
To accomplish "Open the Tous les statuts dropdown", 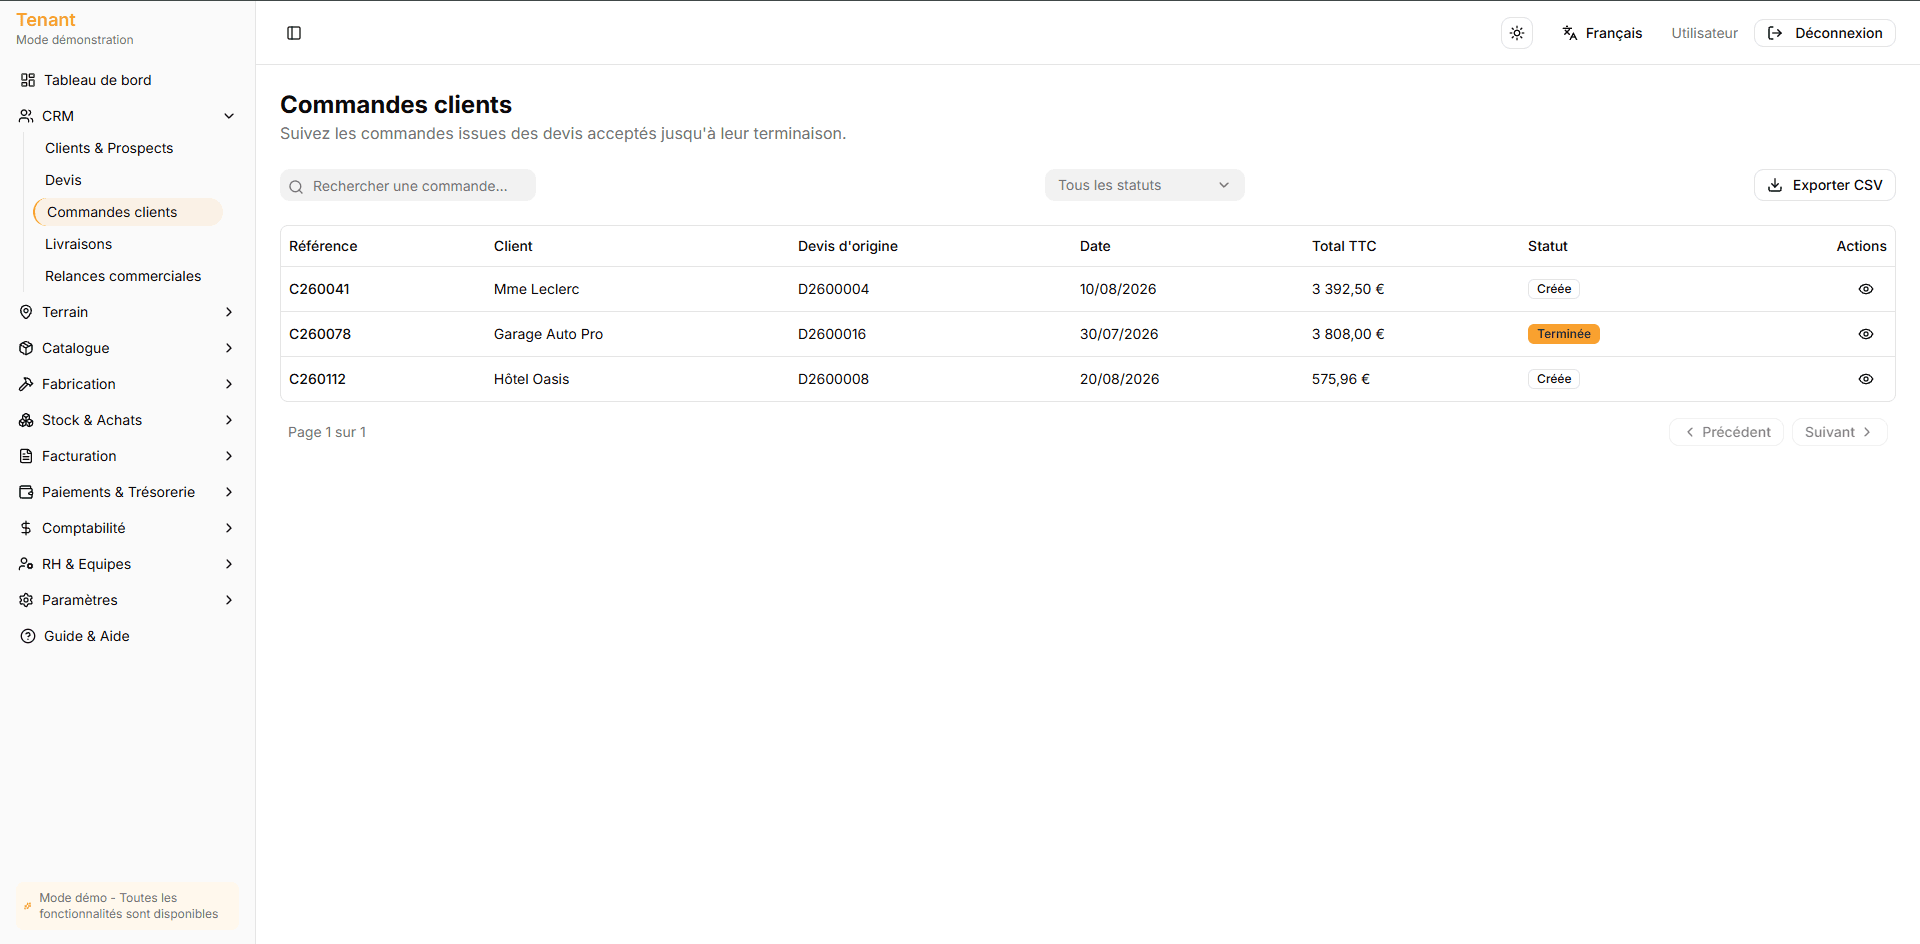I will 1144,185.
